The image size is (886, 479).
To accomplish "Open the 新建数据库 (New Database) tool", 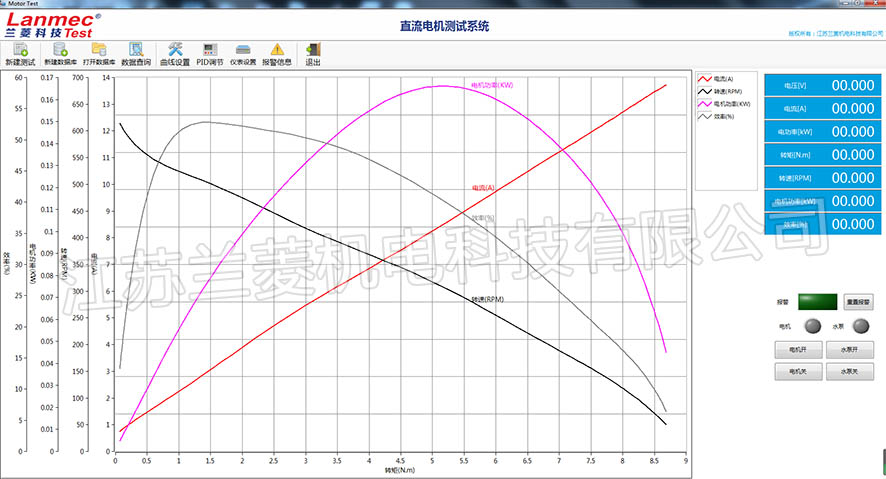I will (59, 50).
